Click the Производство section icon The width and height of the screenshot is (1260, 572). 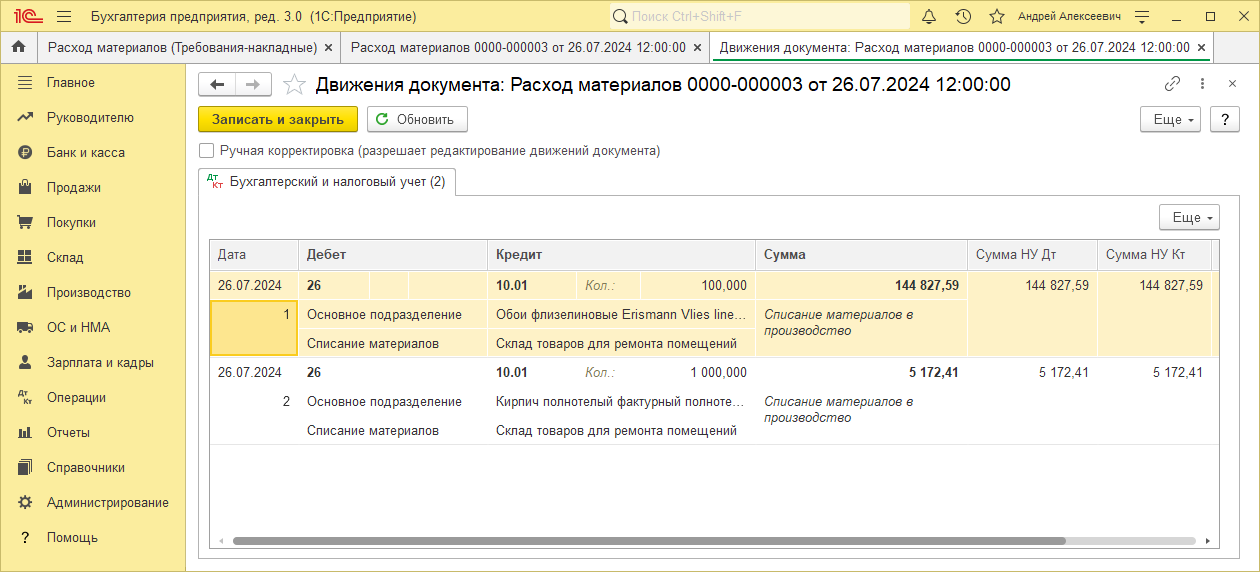[26, 292]
